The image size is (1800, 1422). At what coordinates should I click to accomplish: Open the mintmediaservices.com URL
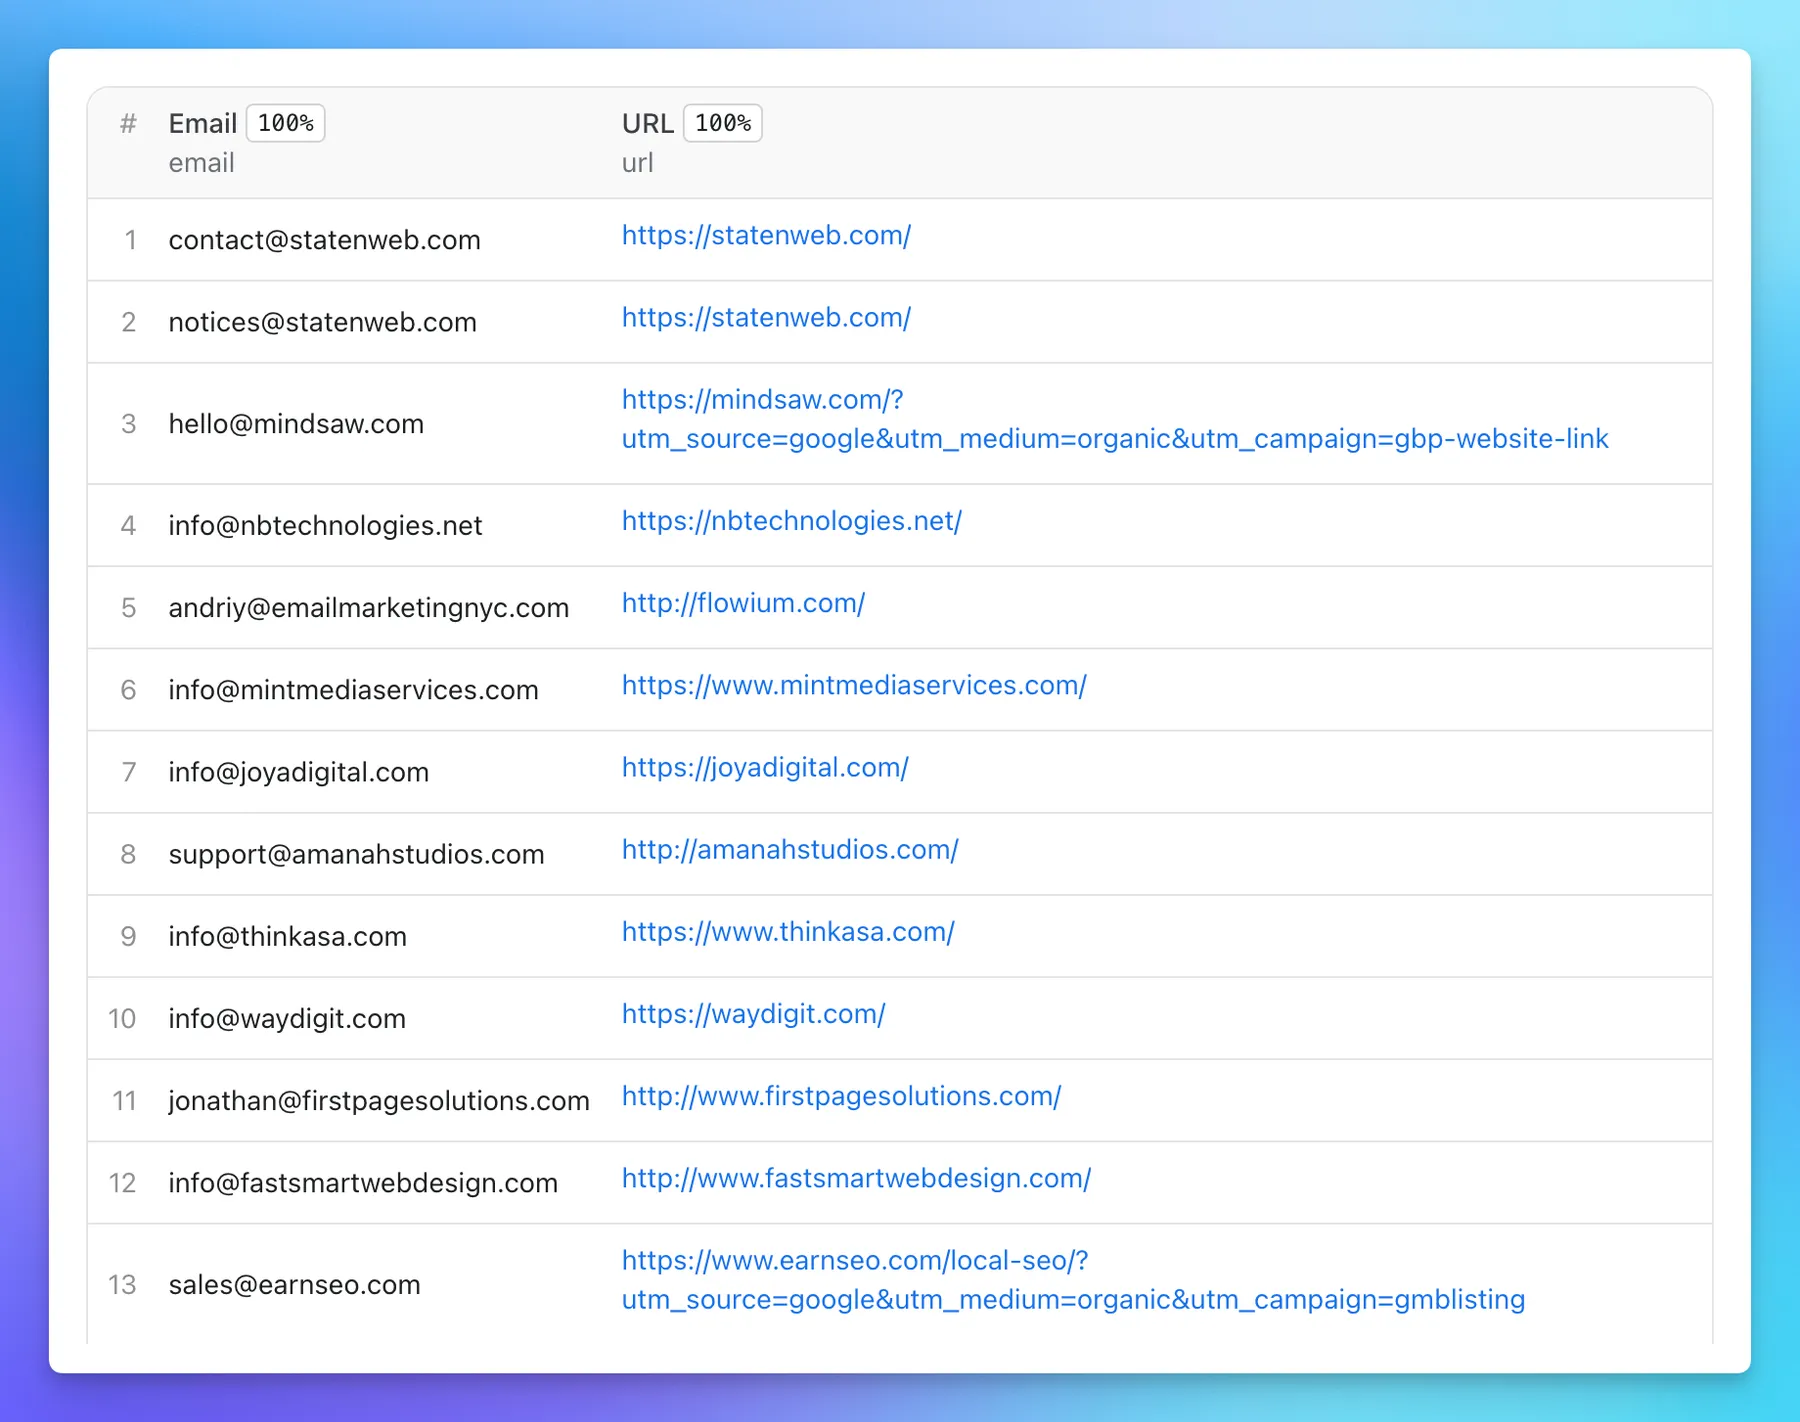coord(853,686)
